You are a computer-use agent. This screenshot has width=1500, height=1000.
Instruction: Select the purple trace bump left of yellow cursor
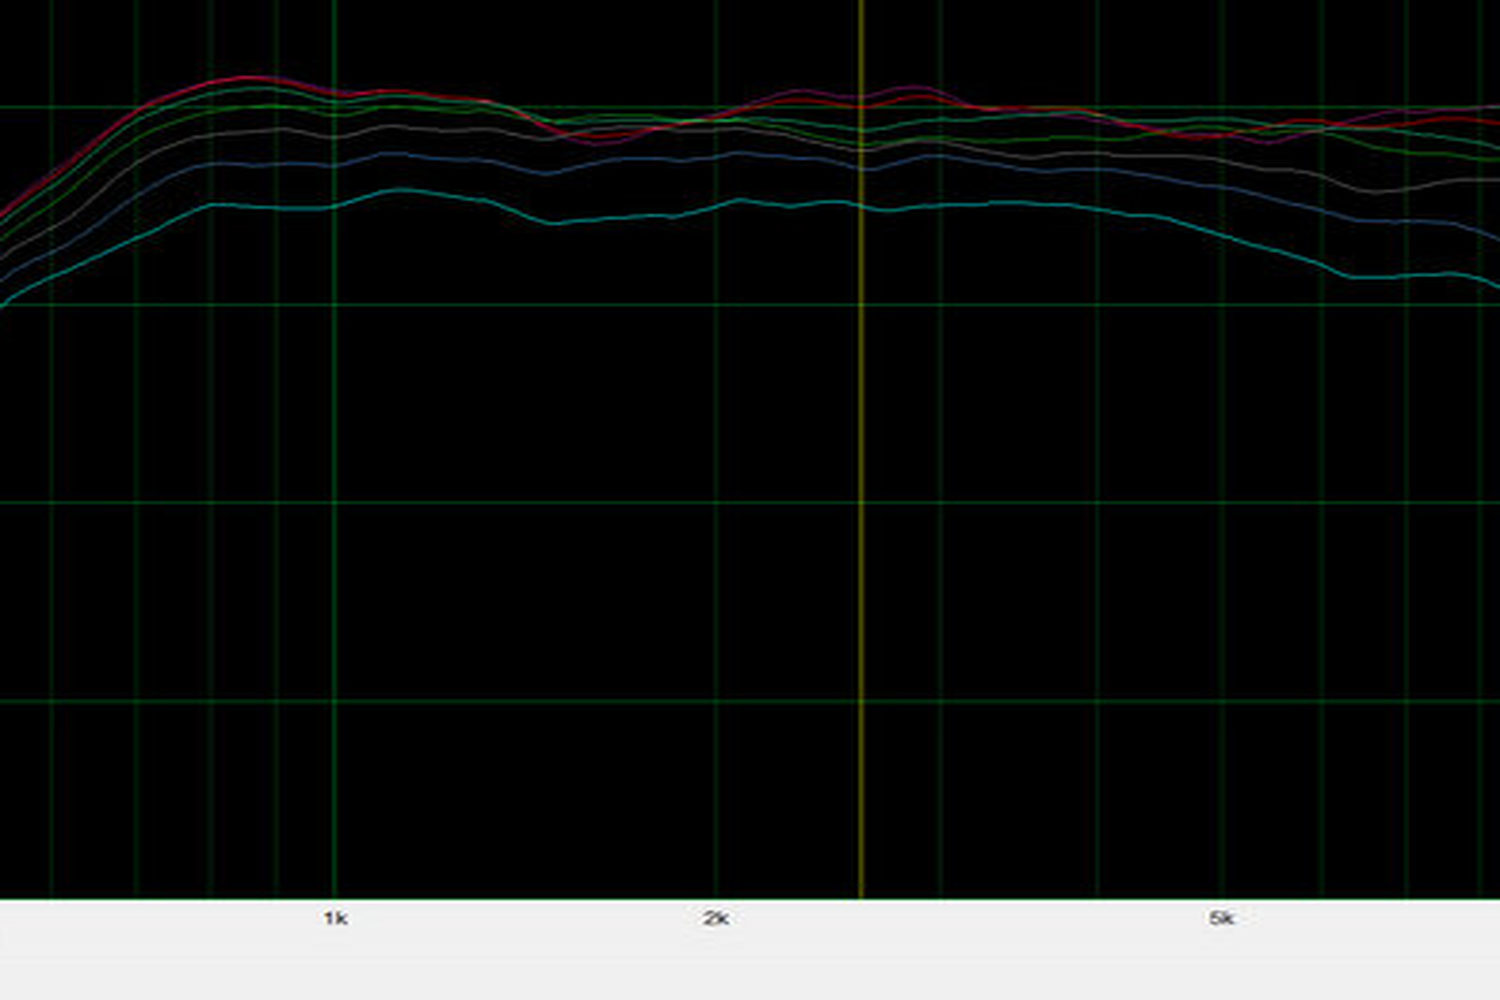[795, 92]
